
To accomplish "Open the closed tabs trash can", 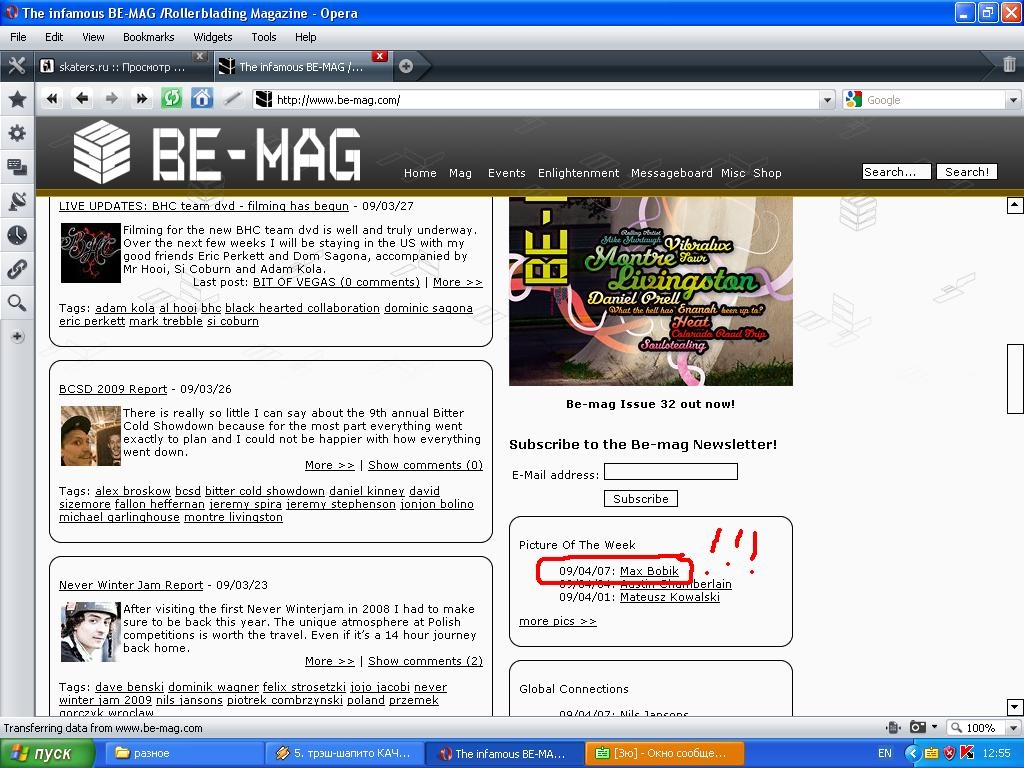I will (x=1009, y=65).
